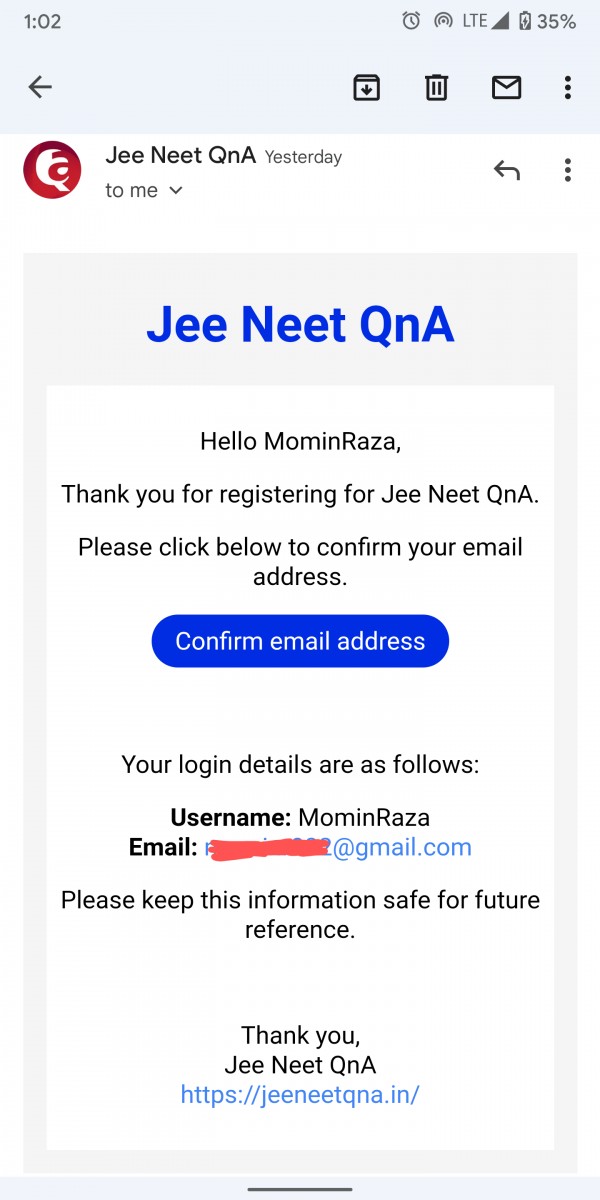Tap the LTE signal indicator
Viewport: 600px width, 1200px height.
[x=485, y=21]
